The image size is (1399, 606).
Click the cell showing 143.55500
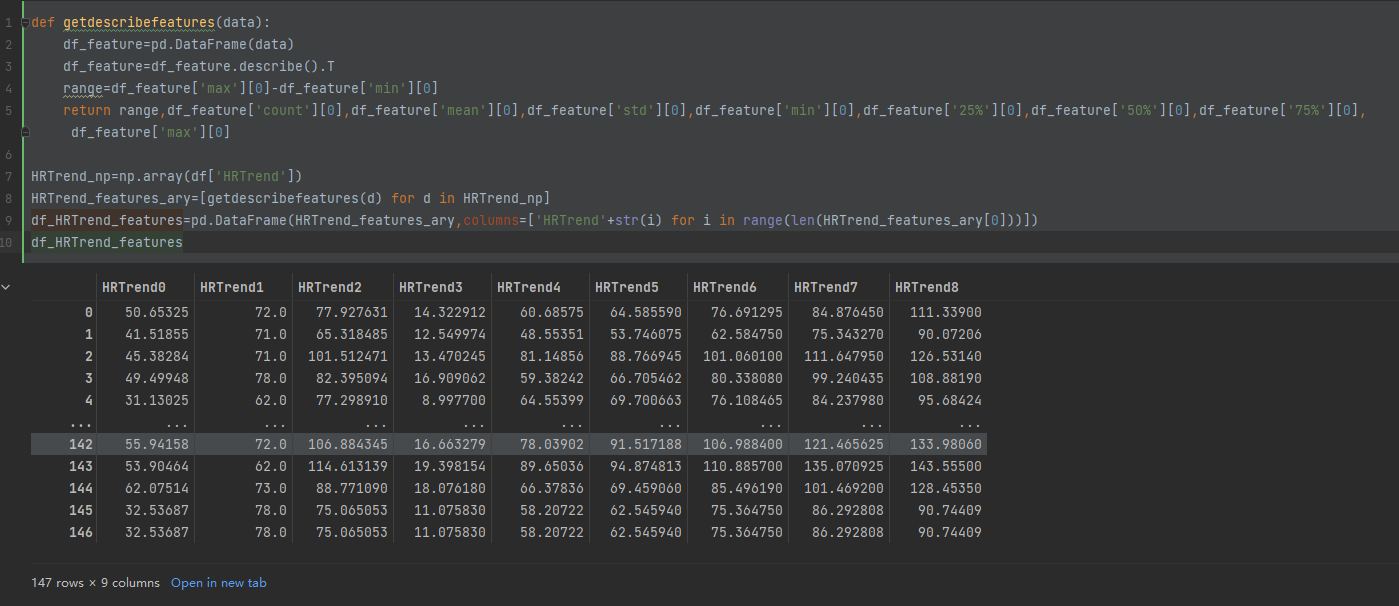(945, 467)
